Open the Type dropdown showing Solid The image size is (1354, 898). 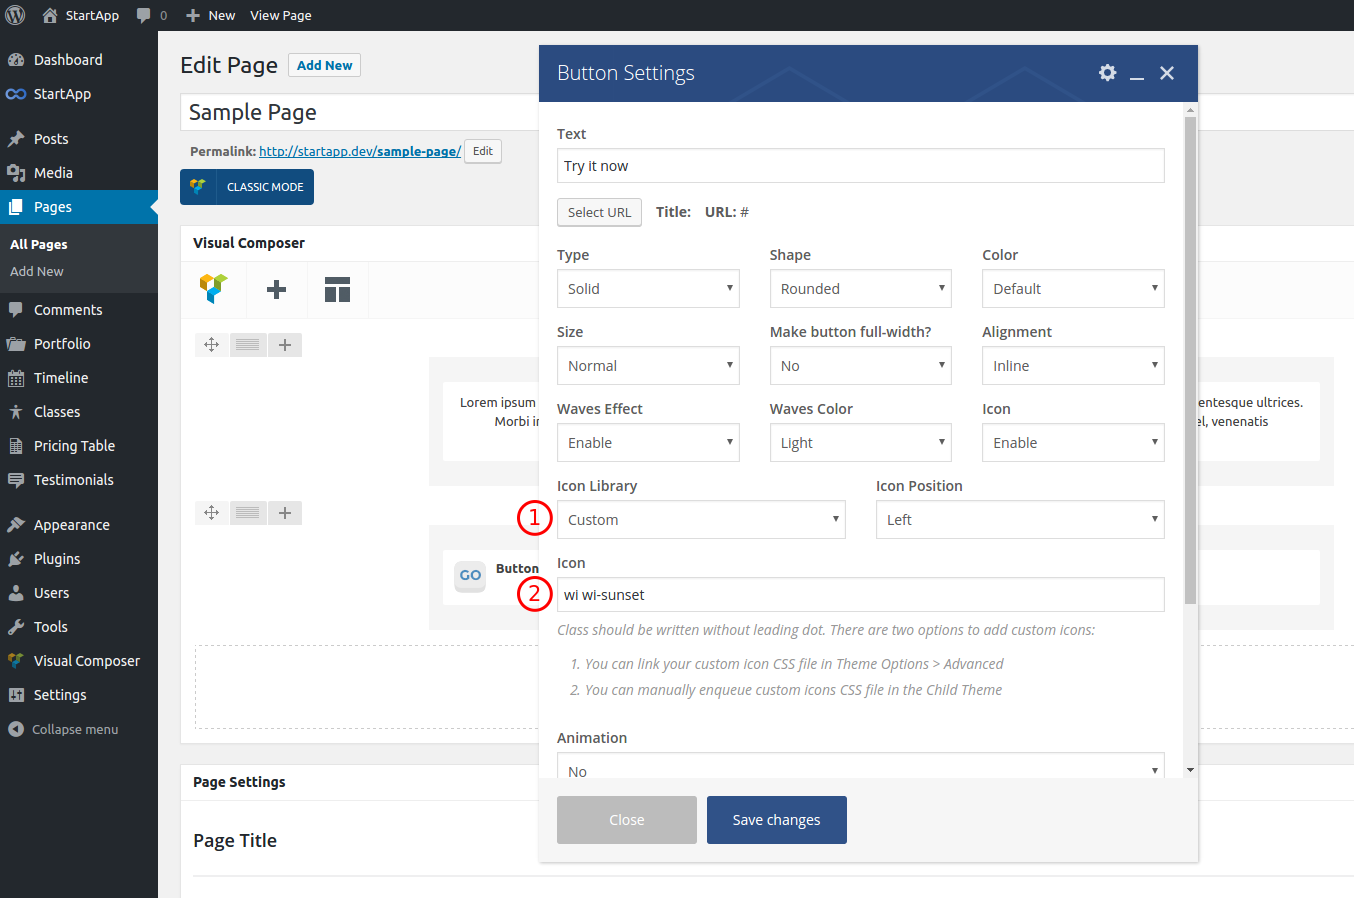[x=648, y=289]
